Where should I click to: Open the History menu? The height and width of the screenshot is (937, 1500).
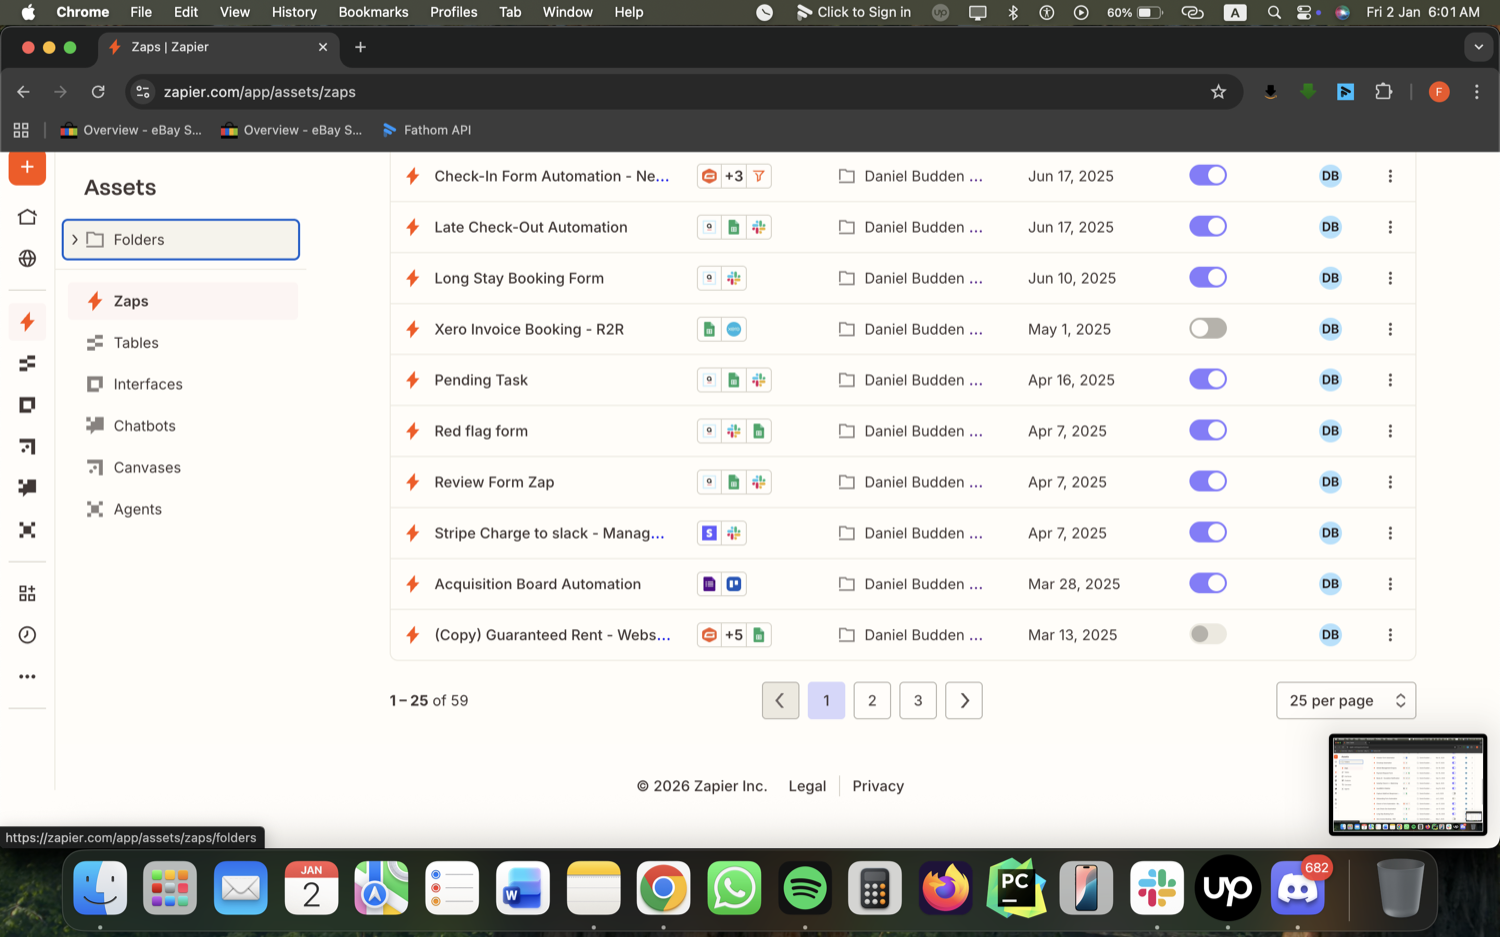click(294, 12)
